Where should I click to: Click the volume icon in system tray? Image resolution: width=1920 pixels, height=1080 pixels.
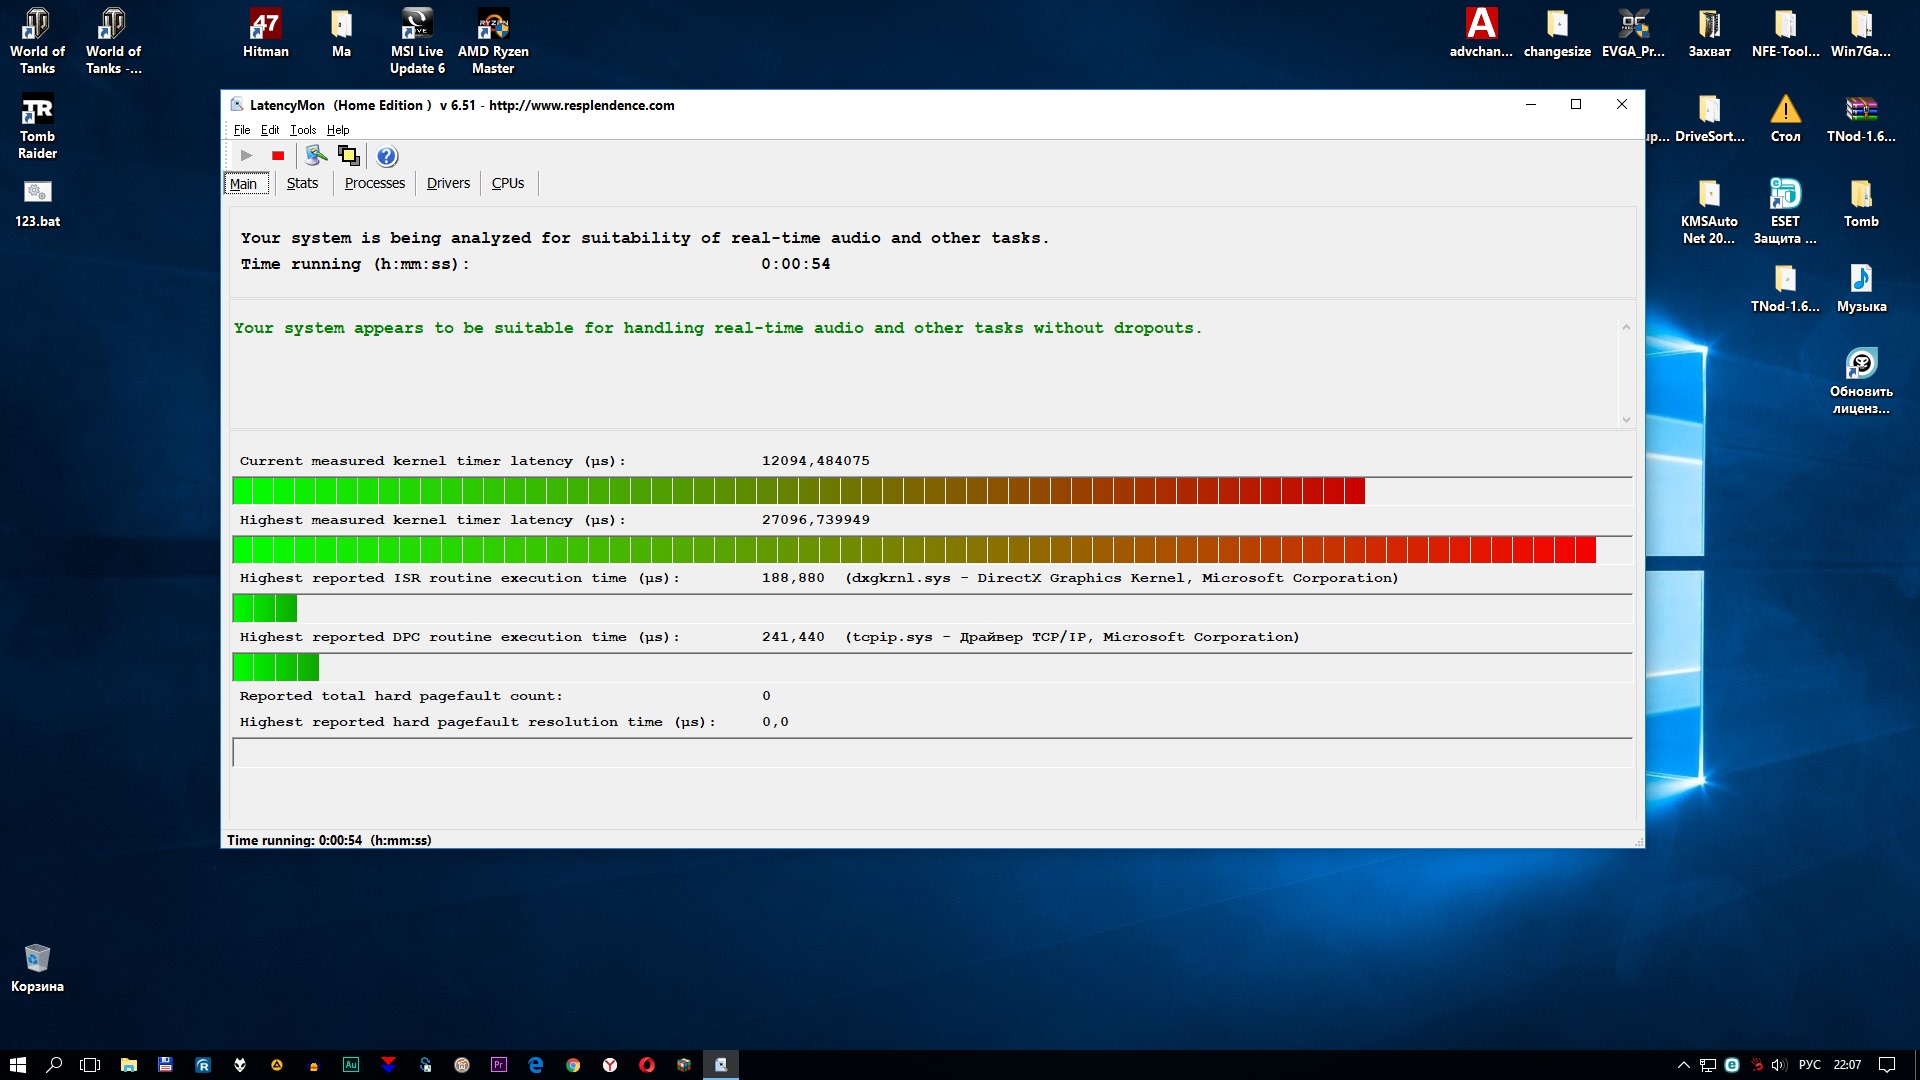pyautogui.click(x=1778, y=1065)
